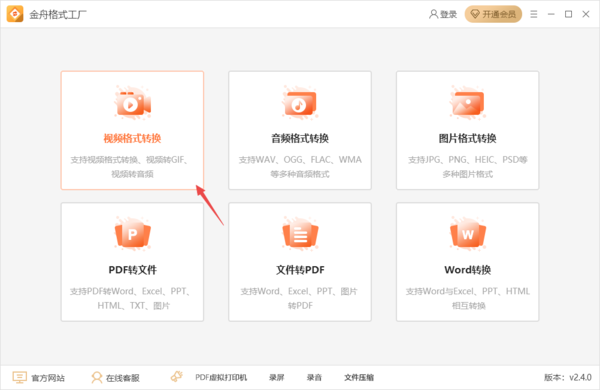600x390 pixels.
Task: Open PDF转文件 title
Action: 132,270
